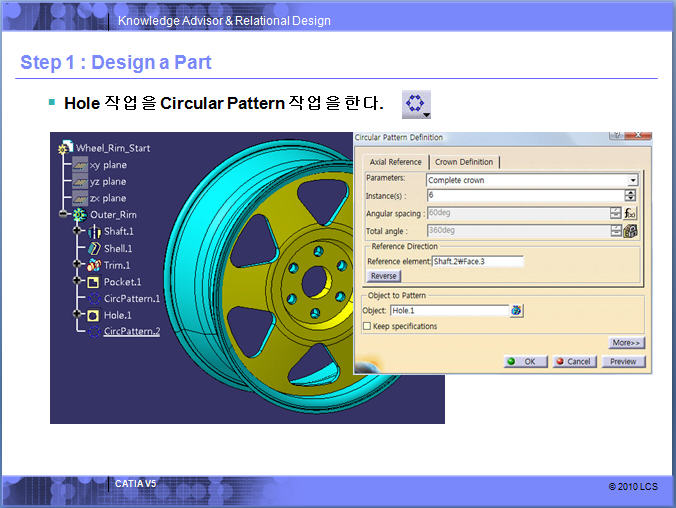This screenshot has width=676, height=508.
Task: Click the dialog help question-mark button
Action: (617, 135)
